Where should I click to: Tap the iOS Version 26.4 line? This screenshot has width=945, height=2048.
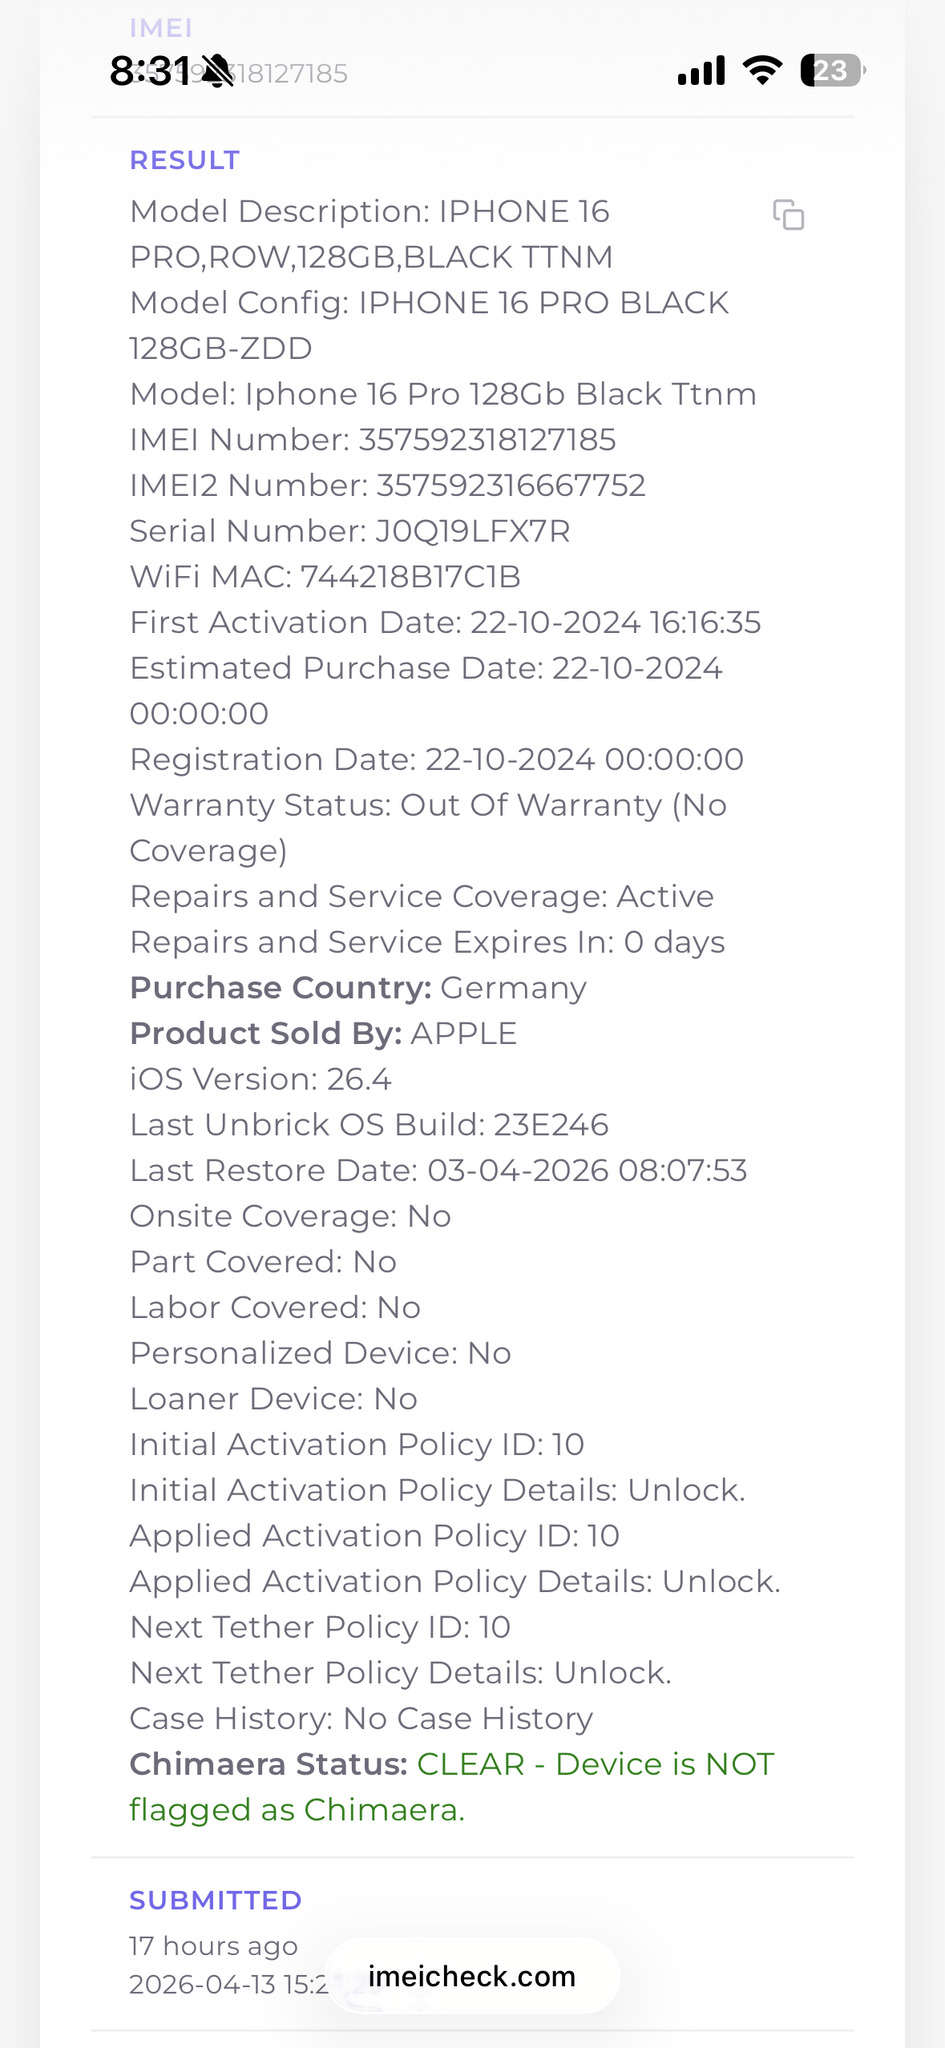[x=260, y=1079]
